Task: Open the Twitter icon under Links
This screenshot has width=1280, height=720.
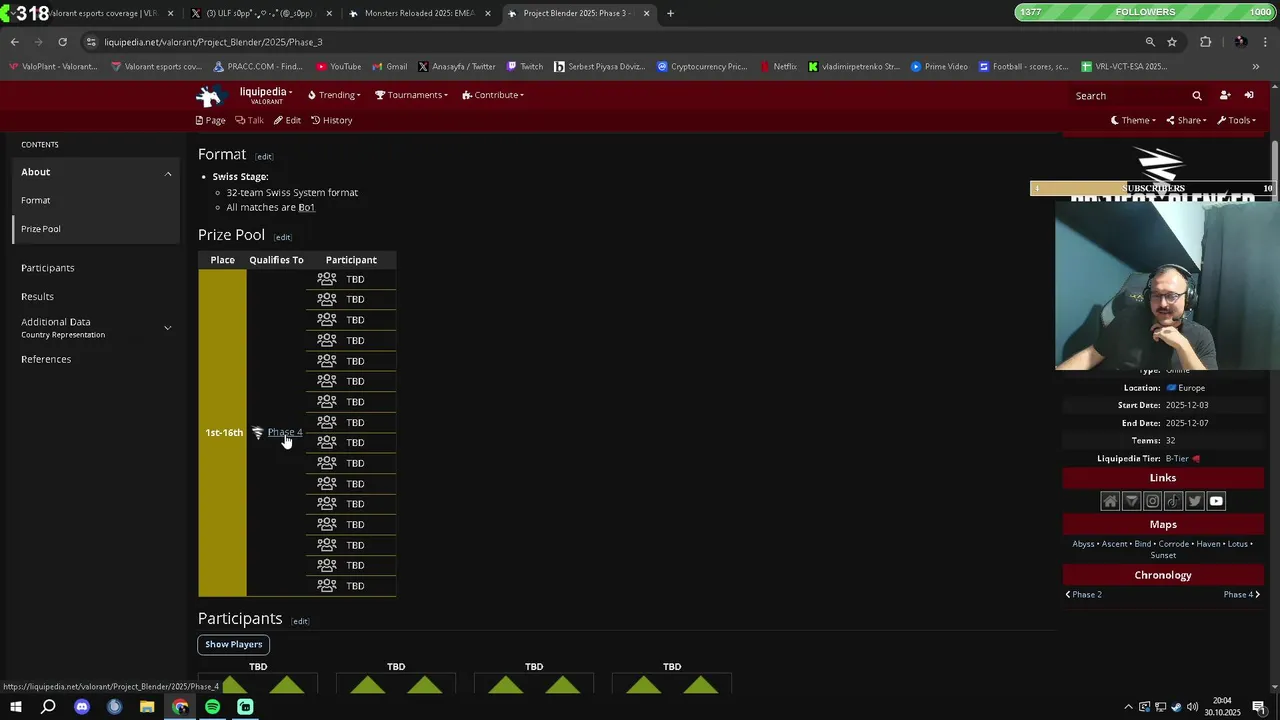Action: (x=1194, y=501)
